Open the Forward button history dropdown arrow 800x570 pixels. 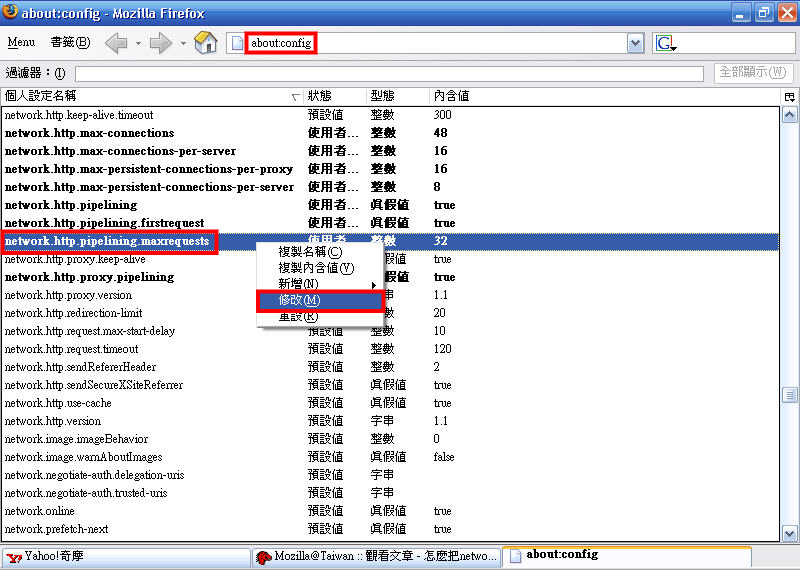click(183, 43)
